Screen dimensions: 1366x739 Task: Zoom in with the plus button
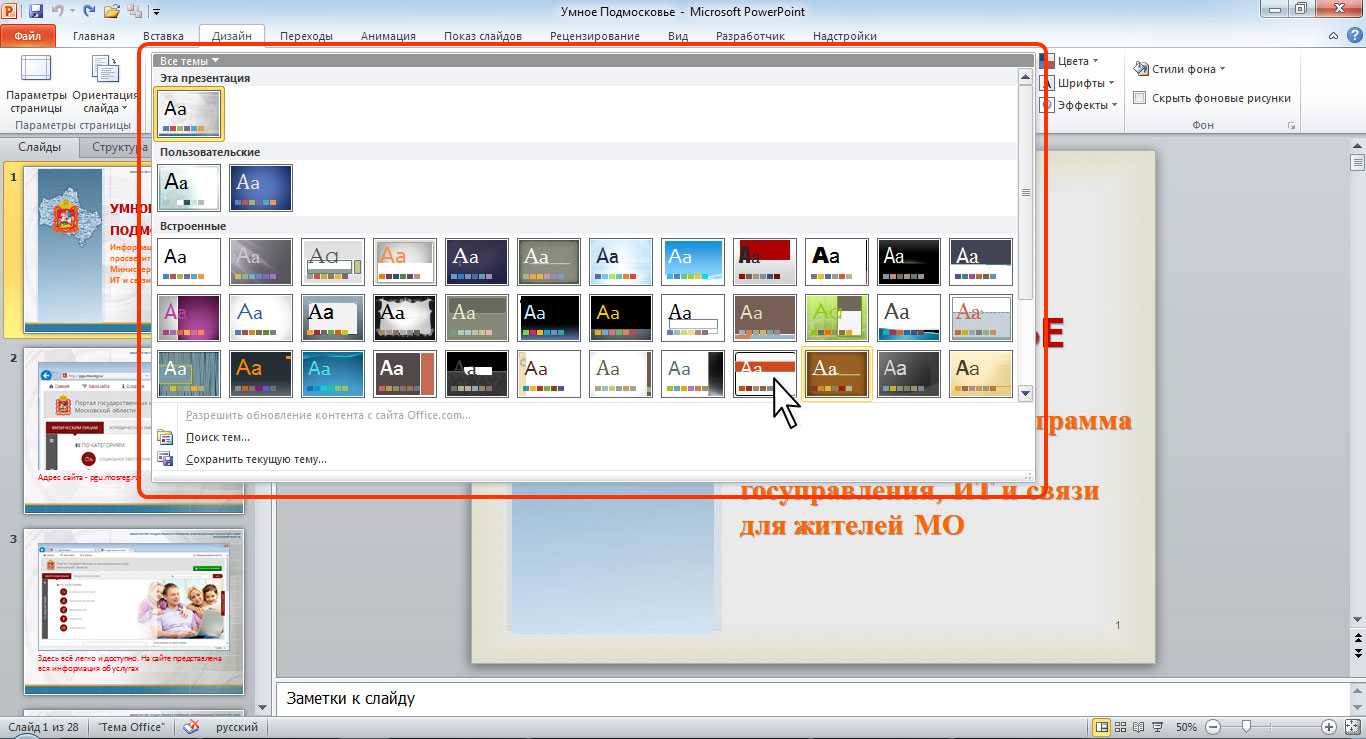(1328, 727)
